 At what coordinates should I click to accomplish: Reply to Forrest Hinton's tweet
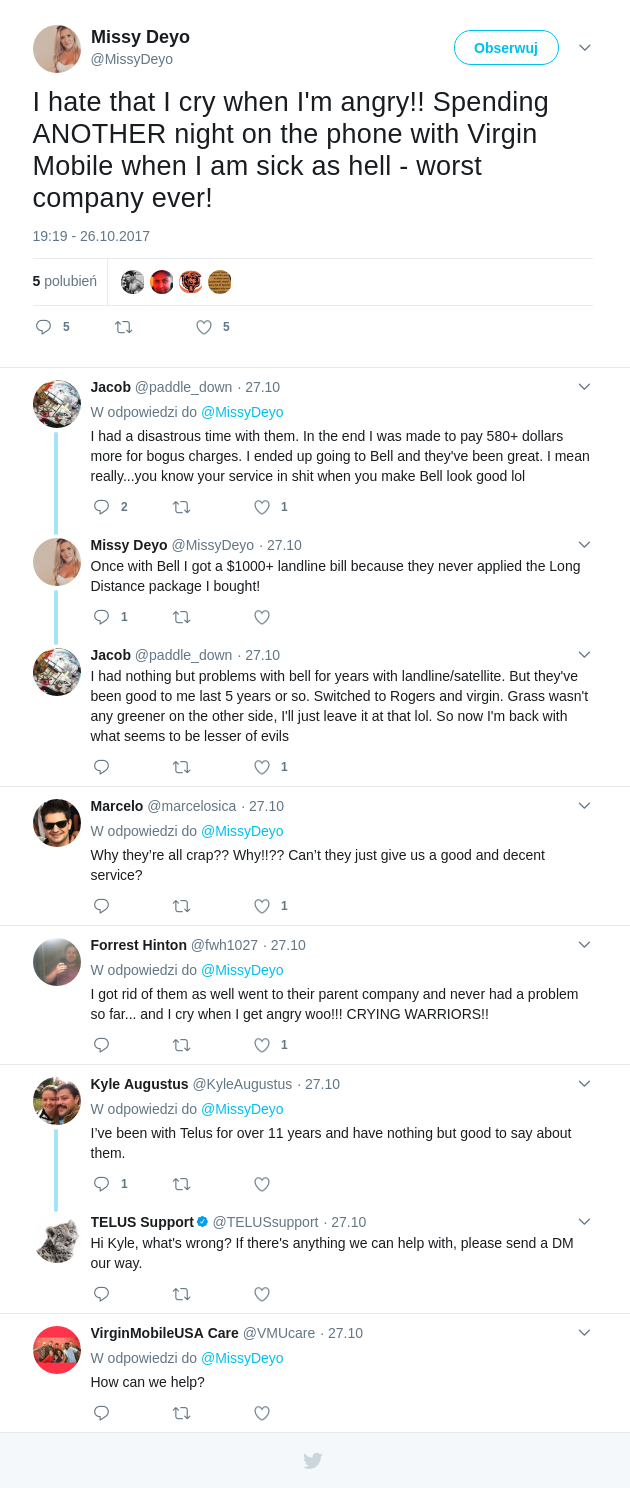pos(101,1045)
